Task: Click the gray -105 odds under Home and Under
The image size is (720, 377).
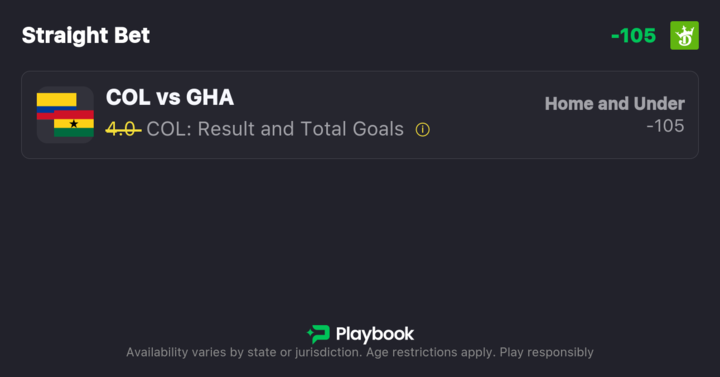Action: coord(665,126)
